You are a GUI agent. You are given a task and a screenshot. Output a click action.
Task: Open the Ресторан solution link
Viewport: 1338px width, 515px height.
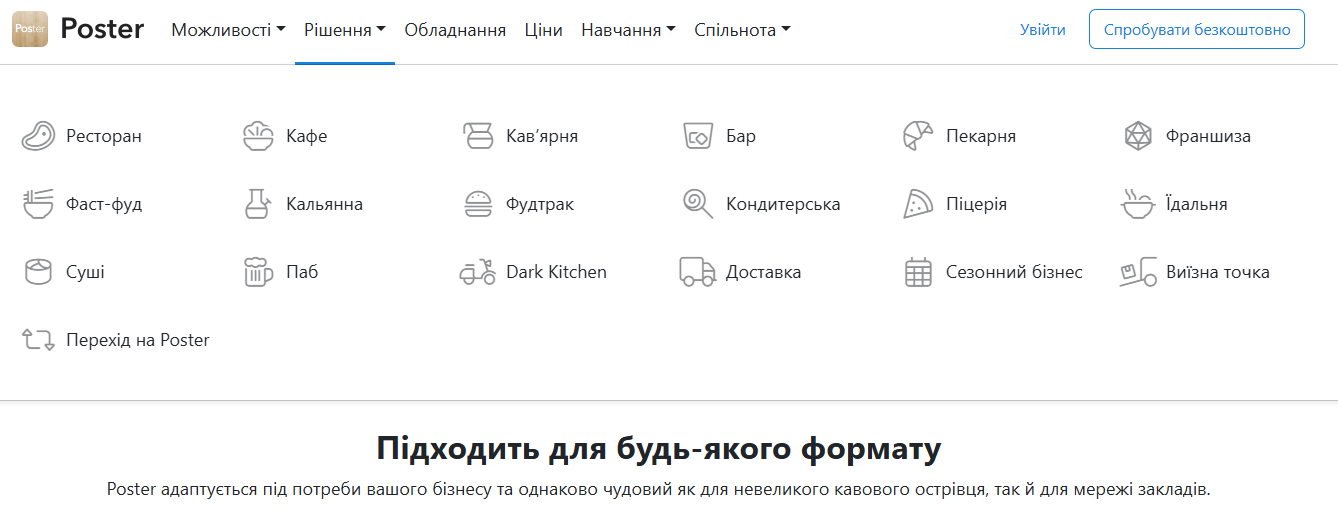point(104,136)
